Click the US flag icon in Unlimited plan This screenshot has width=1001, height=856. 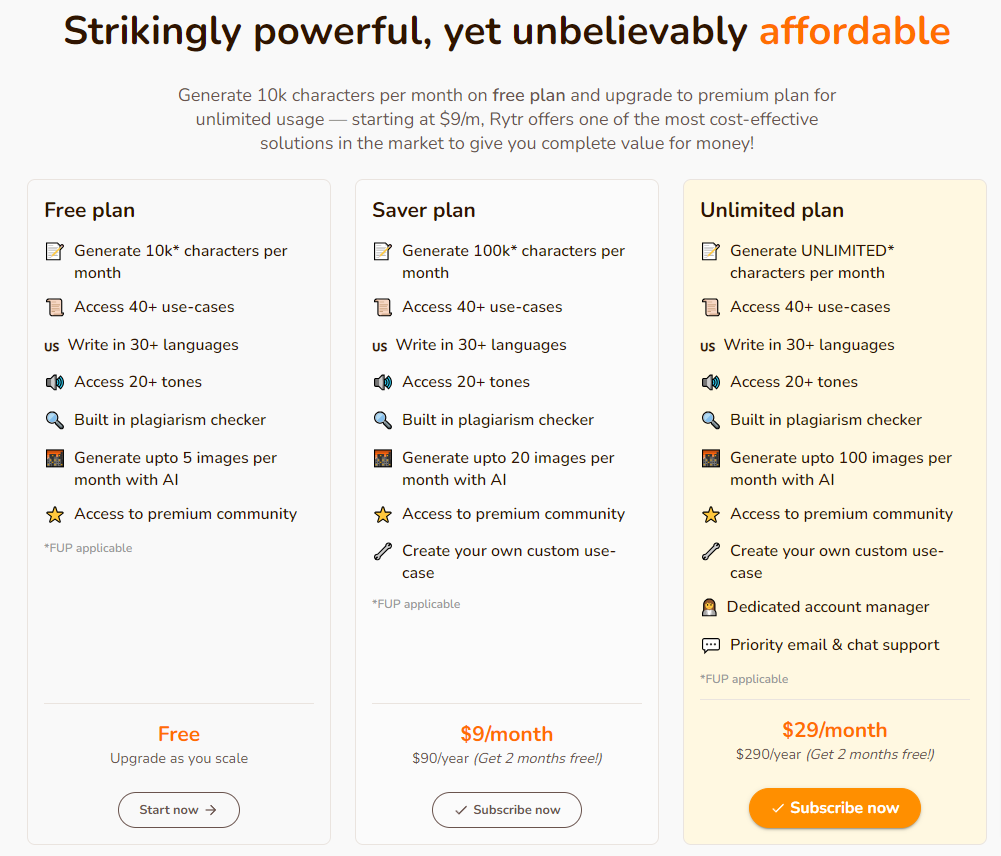(708, 346)
